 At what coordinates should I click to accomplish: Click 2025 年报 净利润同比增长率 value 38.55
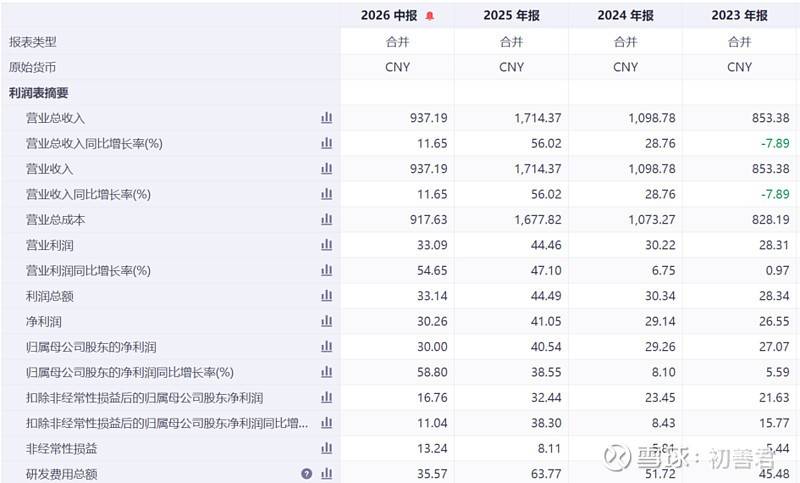(546, 372)
